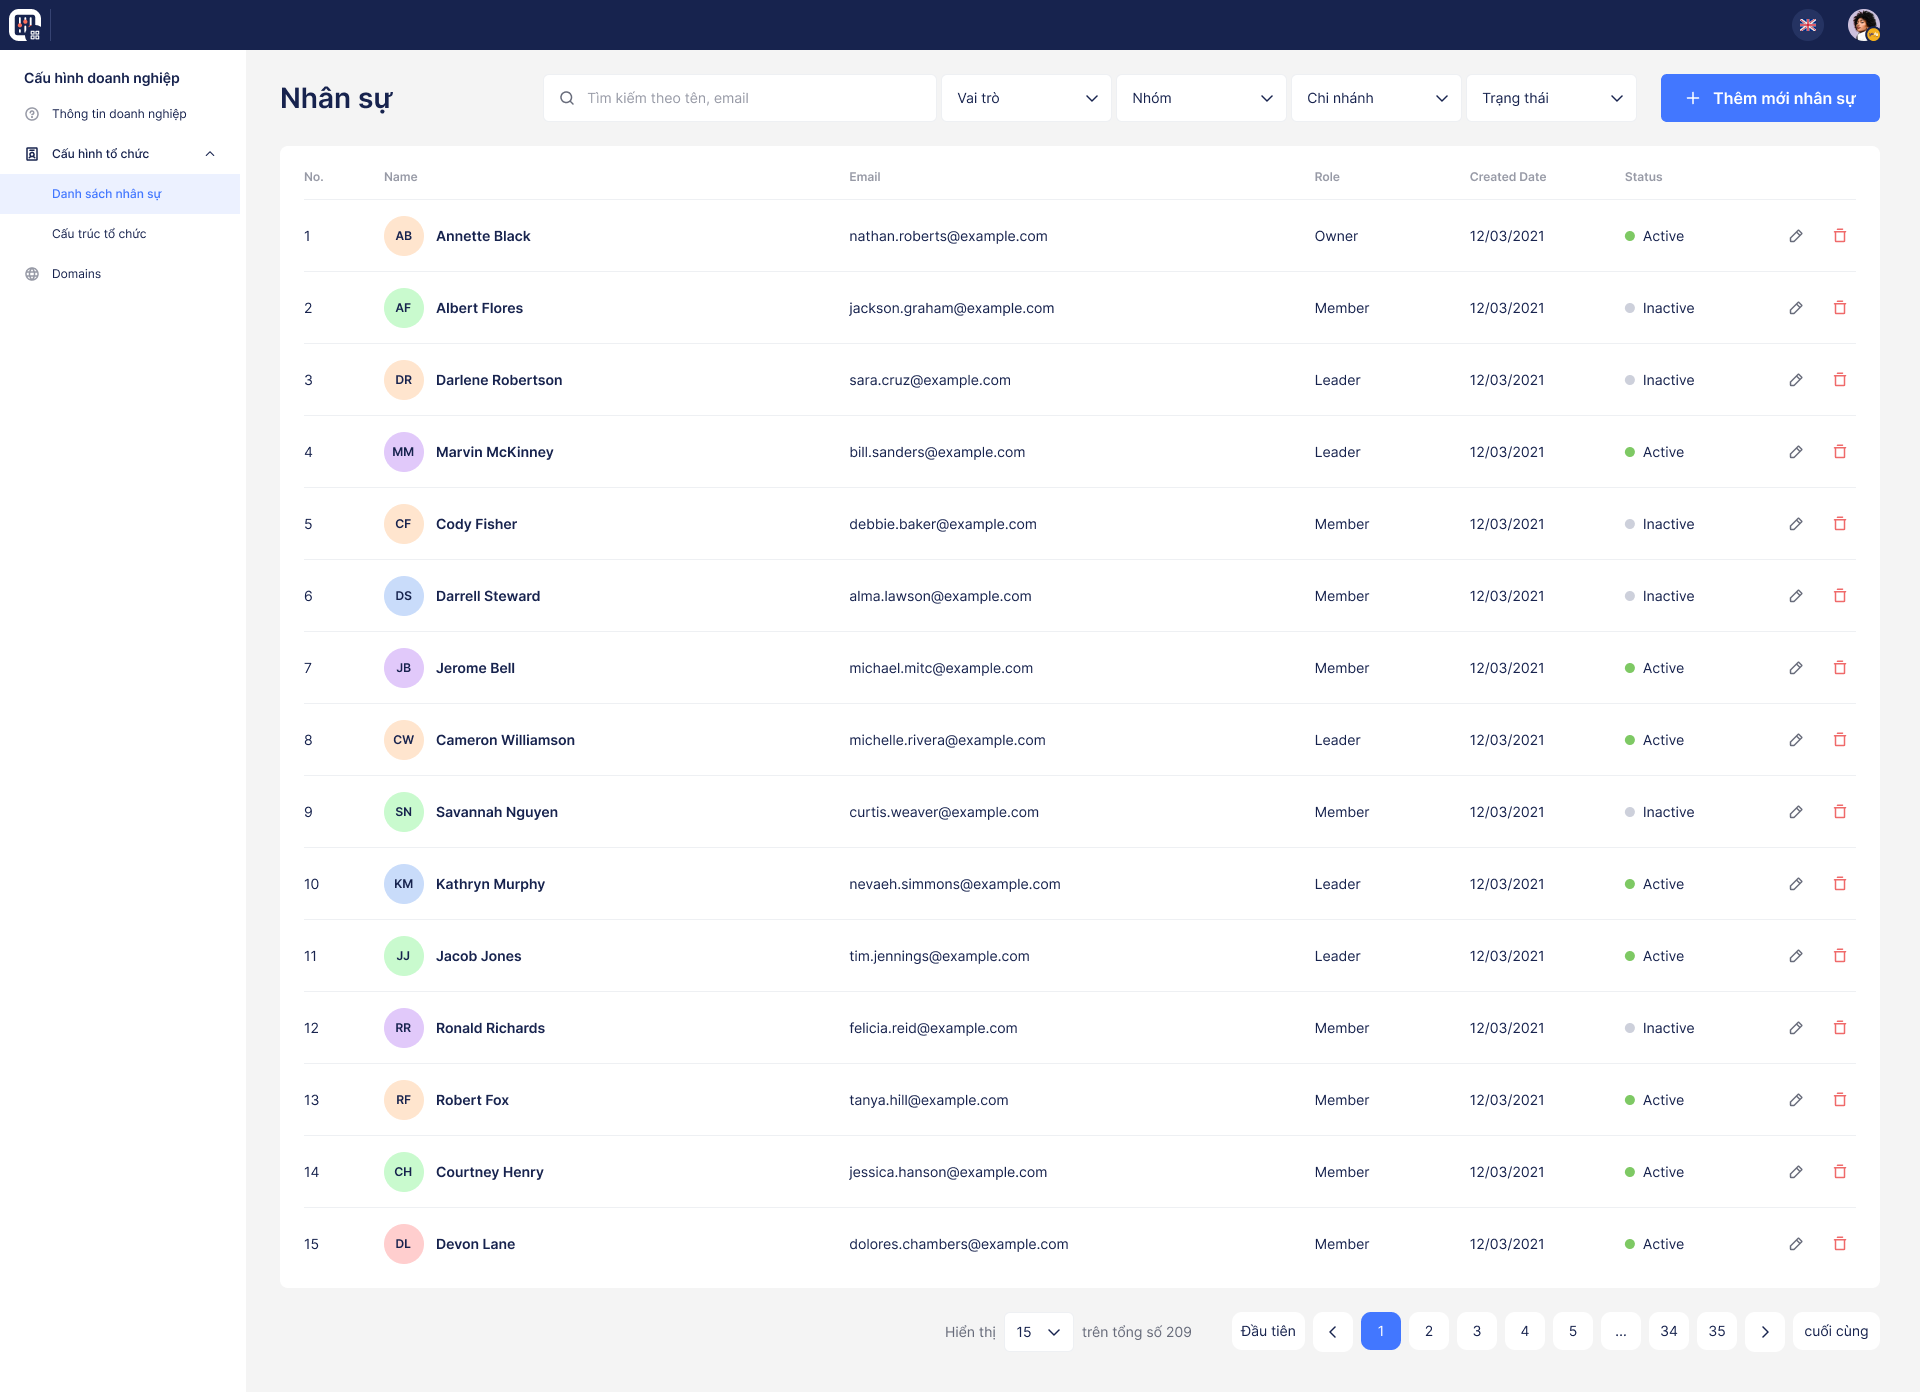The image size is (1920, 1392).
Task: Delete Albert Flores using trash icon
Action: 1839,308
